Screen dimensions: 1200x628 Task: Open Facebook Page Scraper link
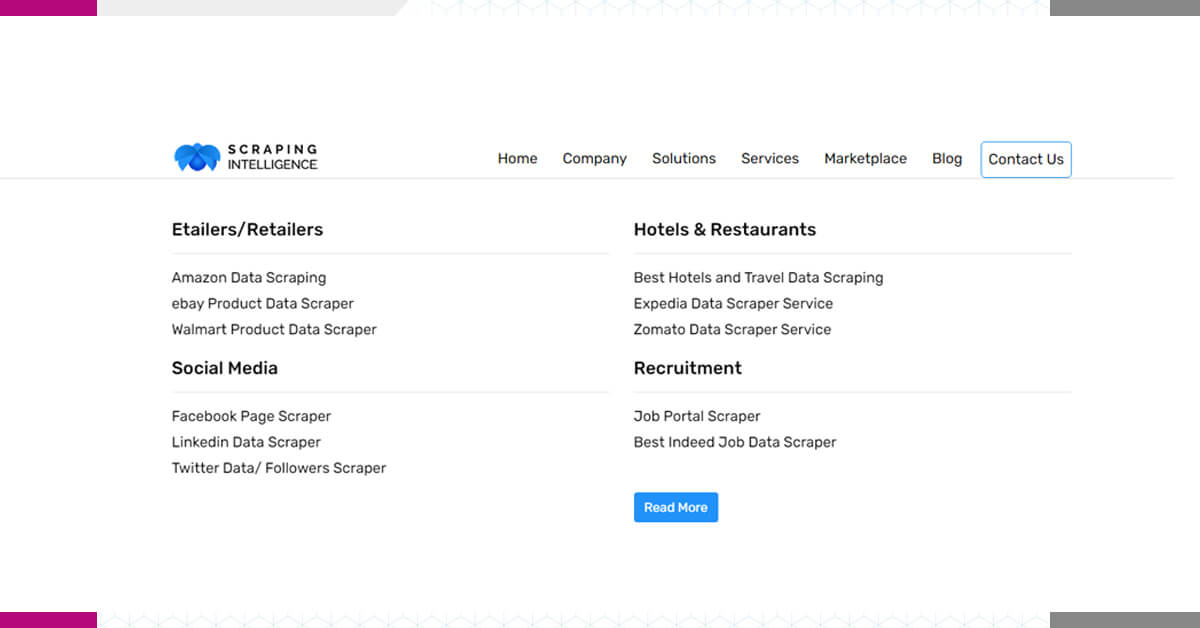251,416
